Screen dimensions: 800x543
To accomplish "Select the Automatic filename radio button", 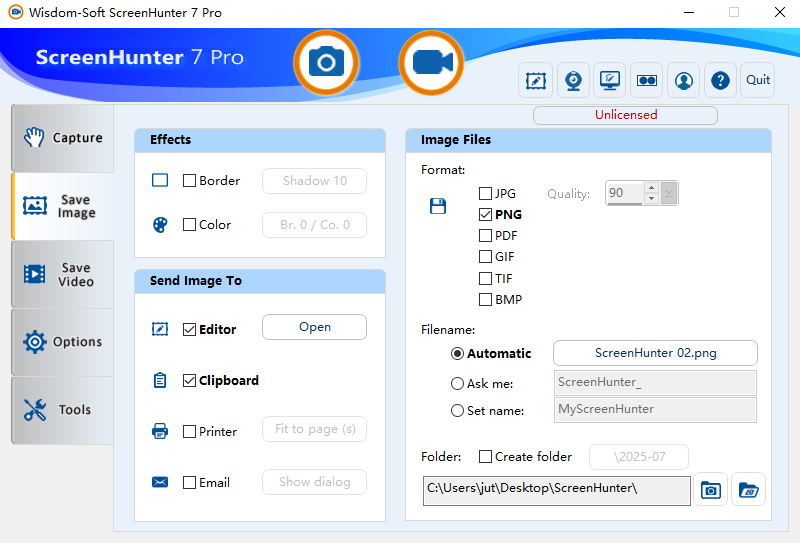I will tap(457, 354).
